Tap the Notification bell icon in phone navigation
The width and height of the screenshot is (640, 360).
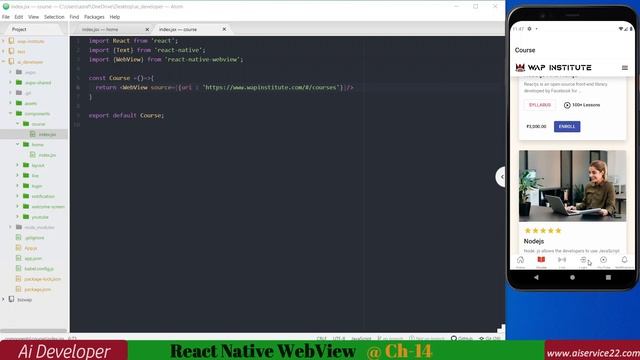pos(624,260)
